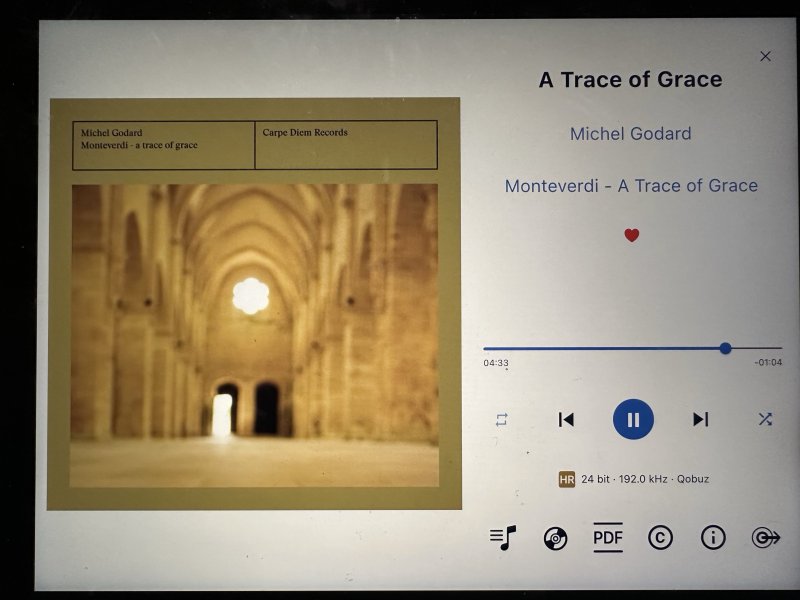This screenshot has height=600, width=800.
Task: Close the now playing view
Action: pyautogui.click(x=765, y=56)
